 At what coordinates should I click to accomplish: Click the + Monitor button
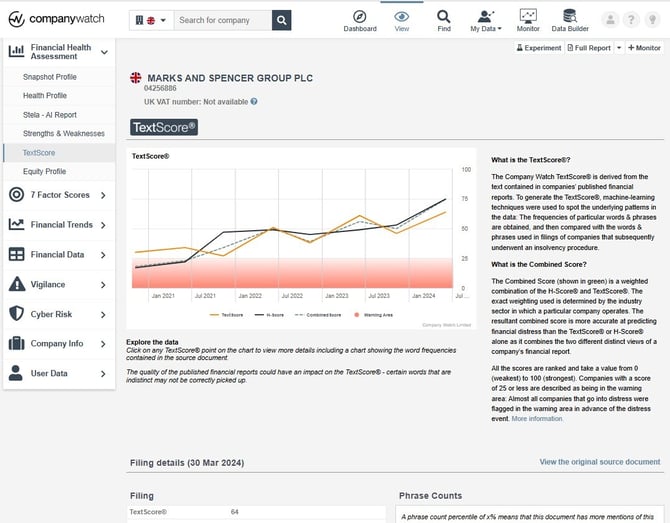(644, 48)
